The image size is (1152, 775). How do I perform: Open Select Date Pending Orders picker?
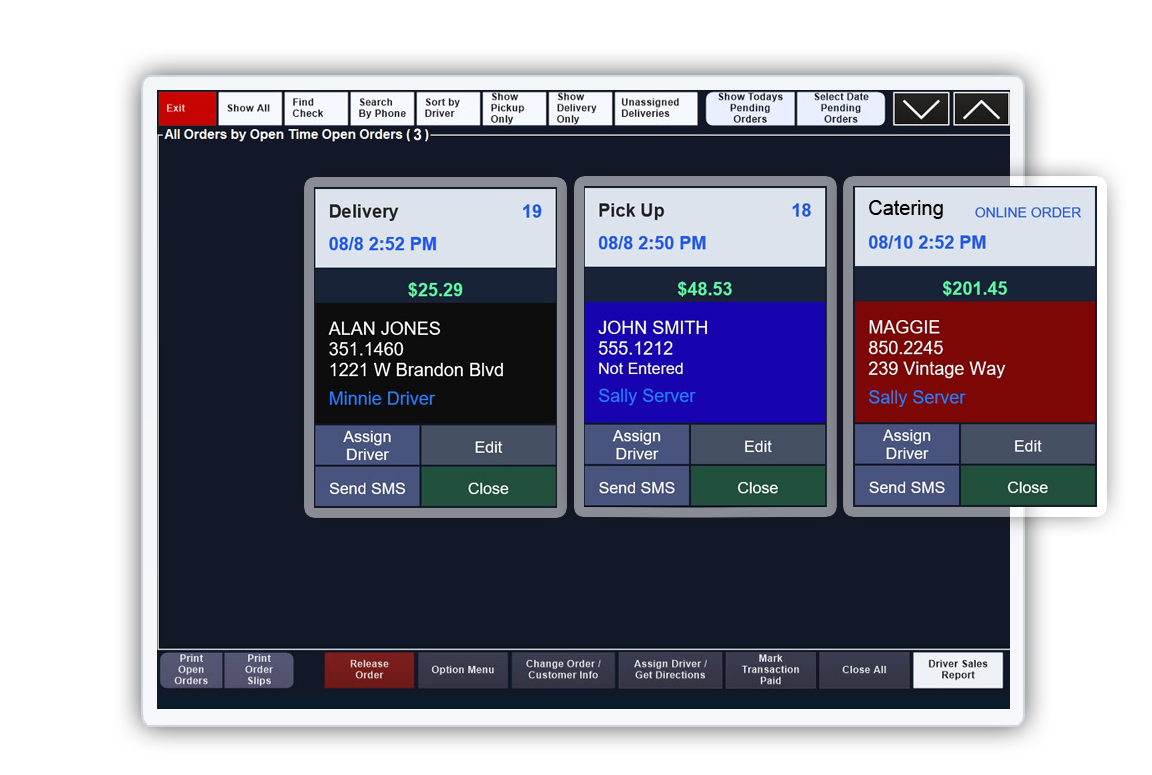pos(840,109)
